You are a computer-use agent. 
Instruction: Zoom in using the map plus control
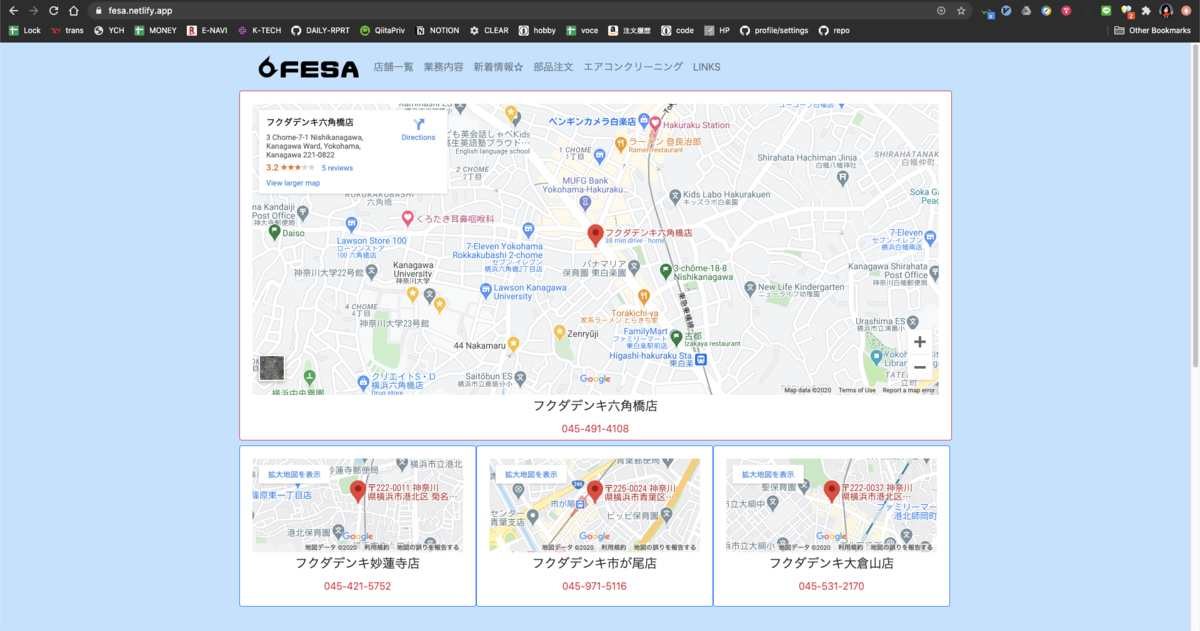[919, 342]
